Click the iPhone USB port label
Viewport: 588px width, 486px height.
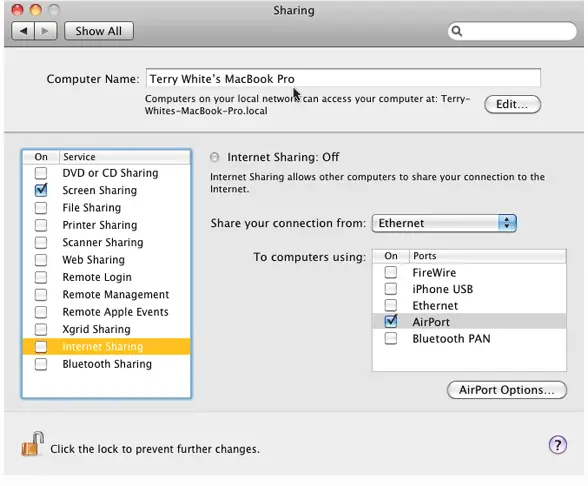(442, 289)
